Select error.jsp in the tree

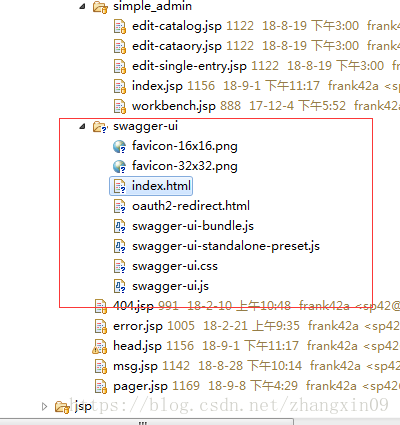(138, 326)
